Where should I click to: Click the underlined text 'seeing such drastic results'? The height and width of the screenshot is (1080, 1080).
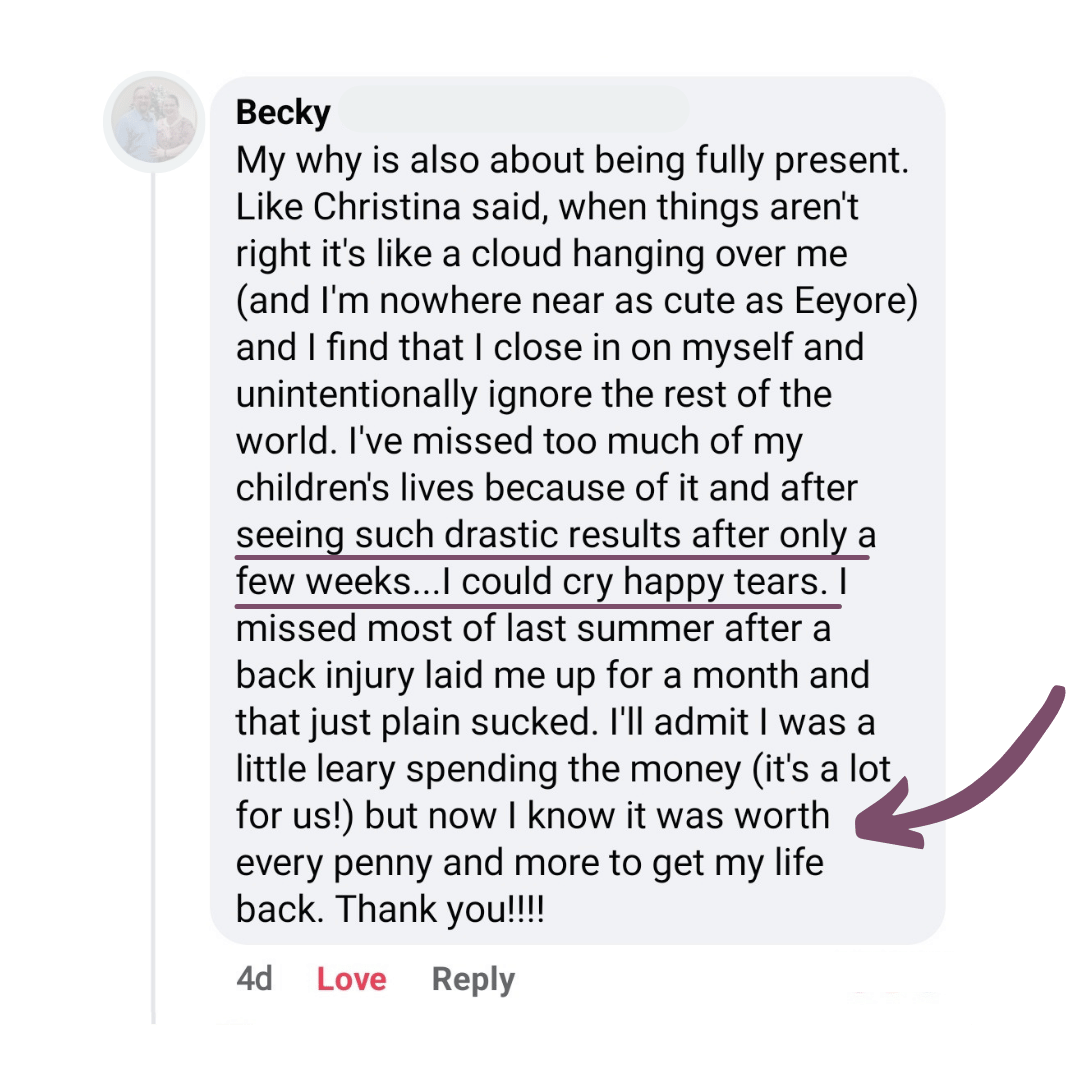pyautogui.click(x=459, y=536)
